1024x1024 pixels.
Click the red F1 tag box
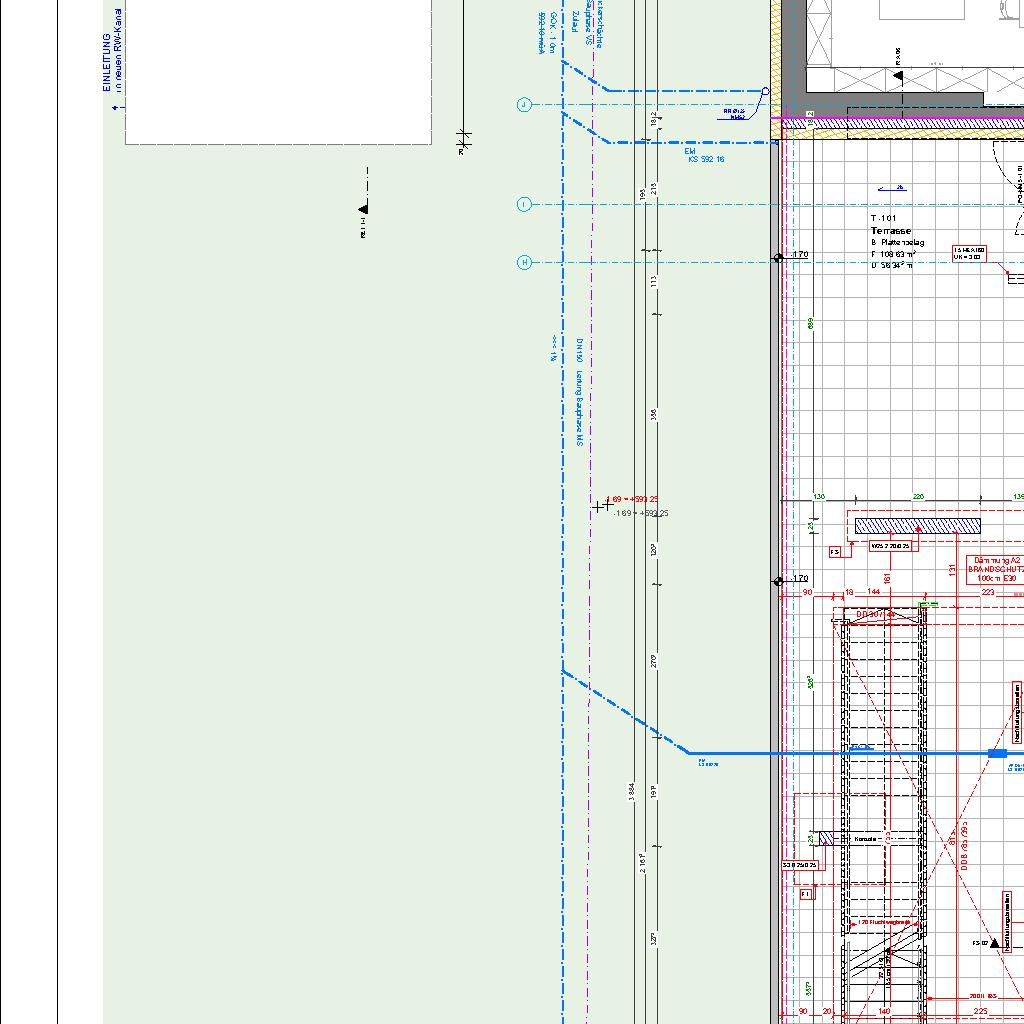pos(807,894)
